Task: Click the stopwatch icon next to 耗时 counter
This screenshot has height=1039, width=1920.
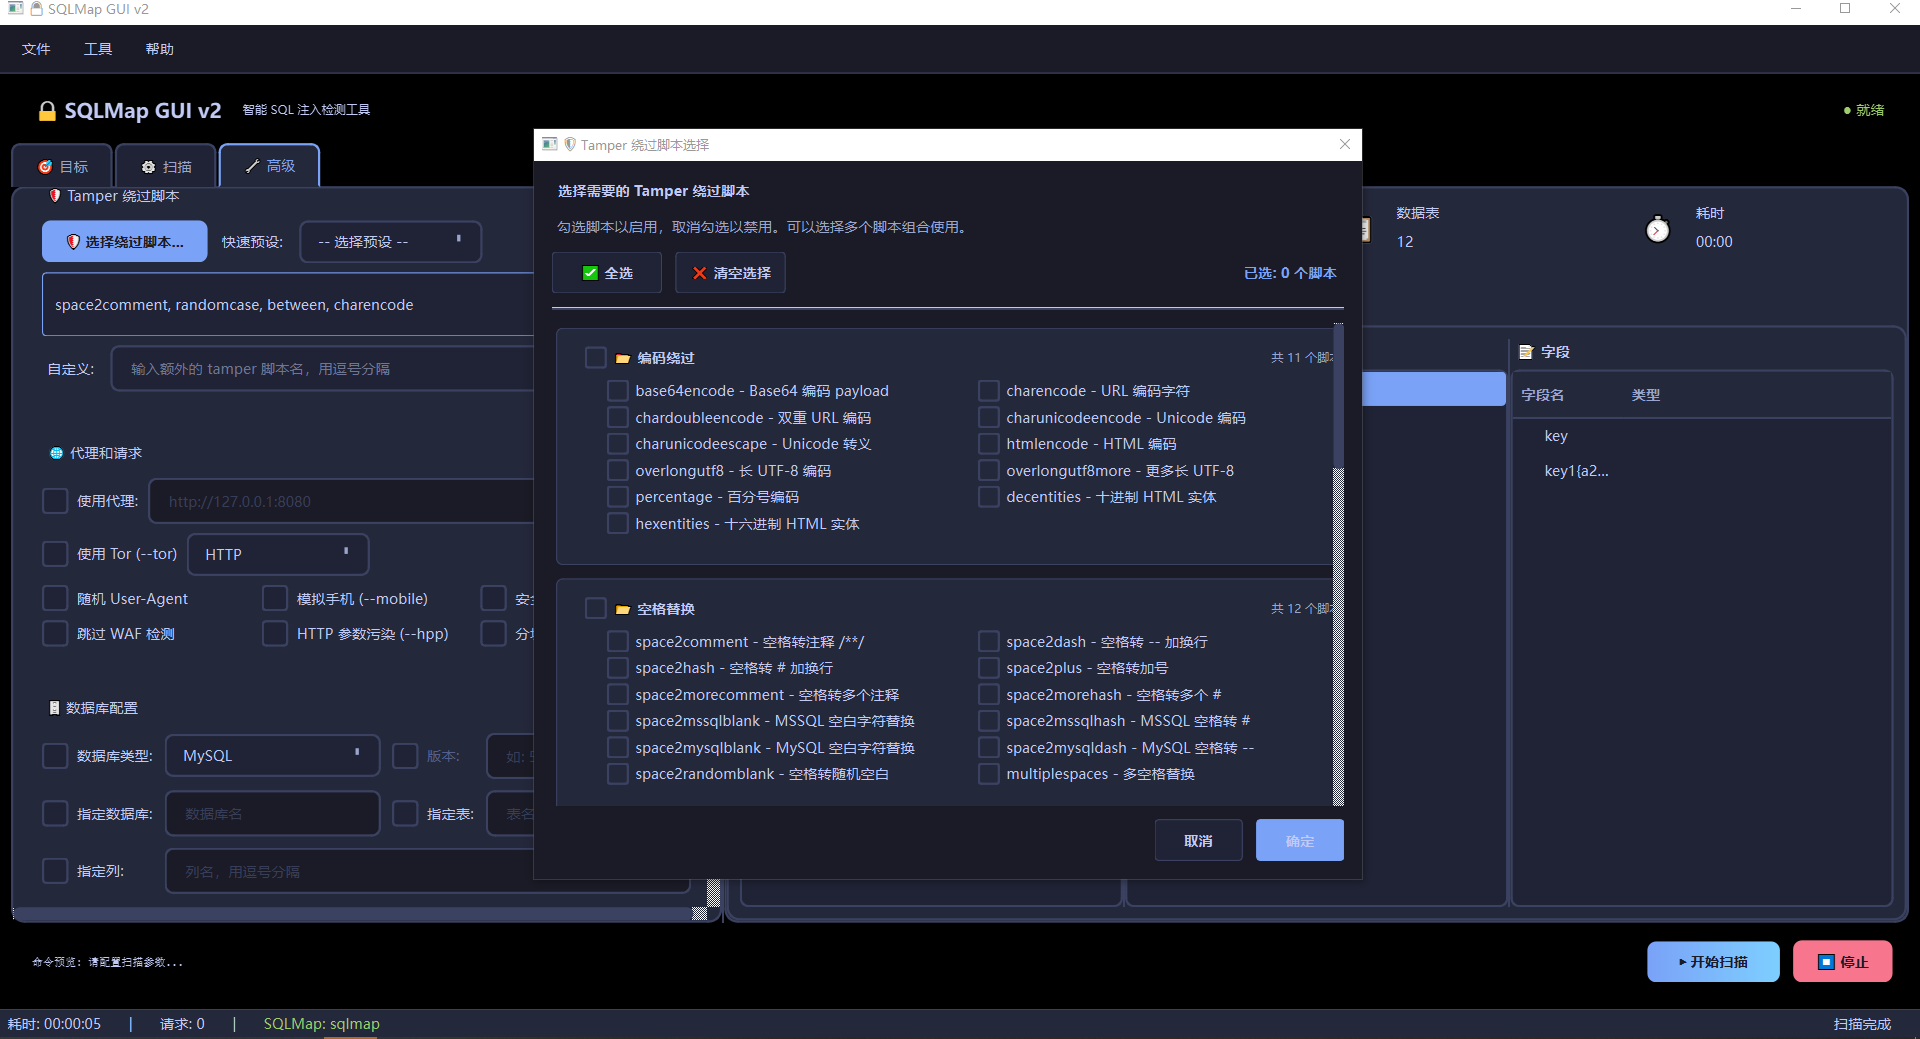Action: (x=1657, y=229)
